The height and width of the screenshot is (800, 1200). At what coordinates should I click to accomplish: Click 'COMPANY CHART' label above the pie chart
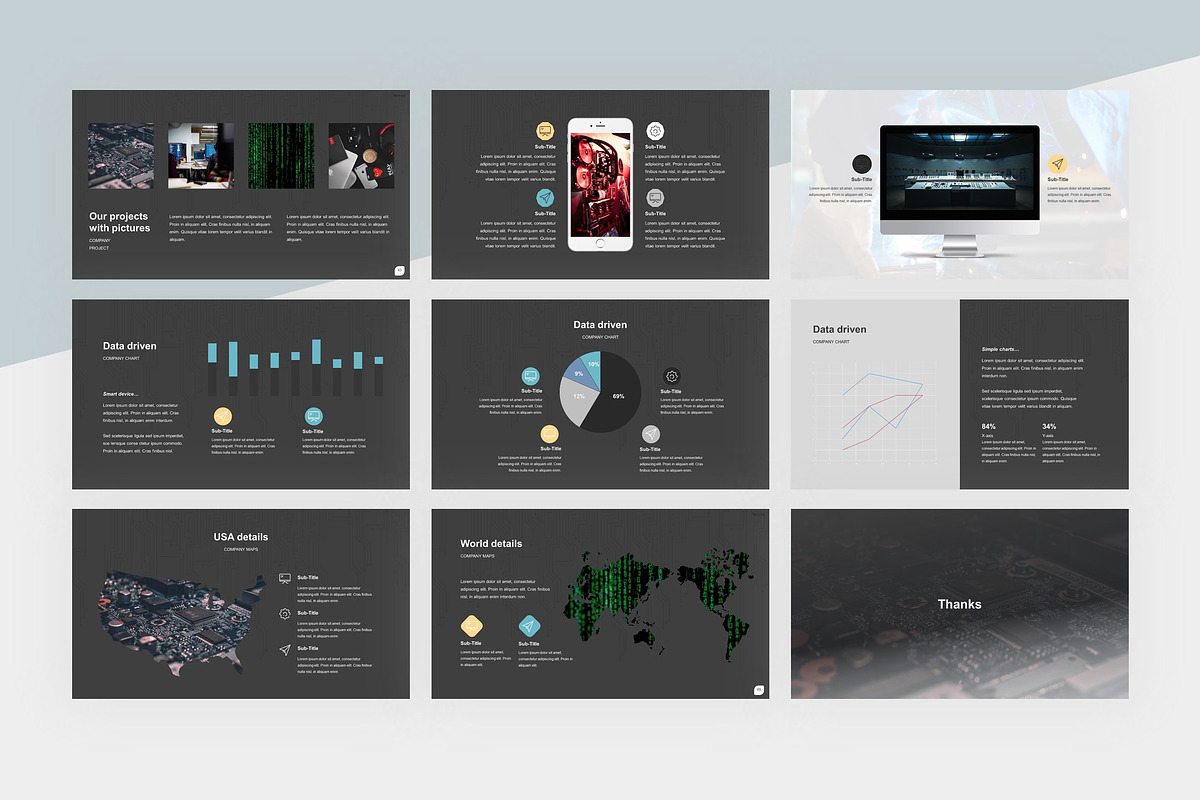click(x=600, y=337)
